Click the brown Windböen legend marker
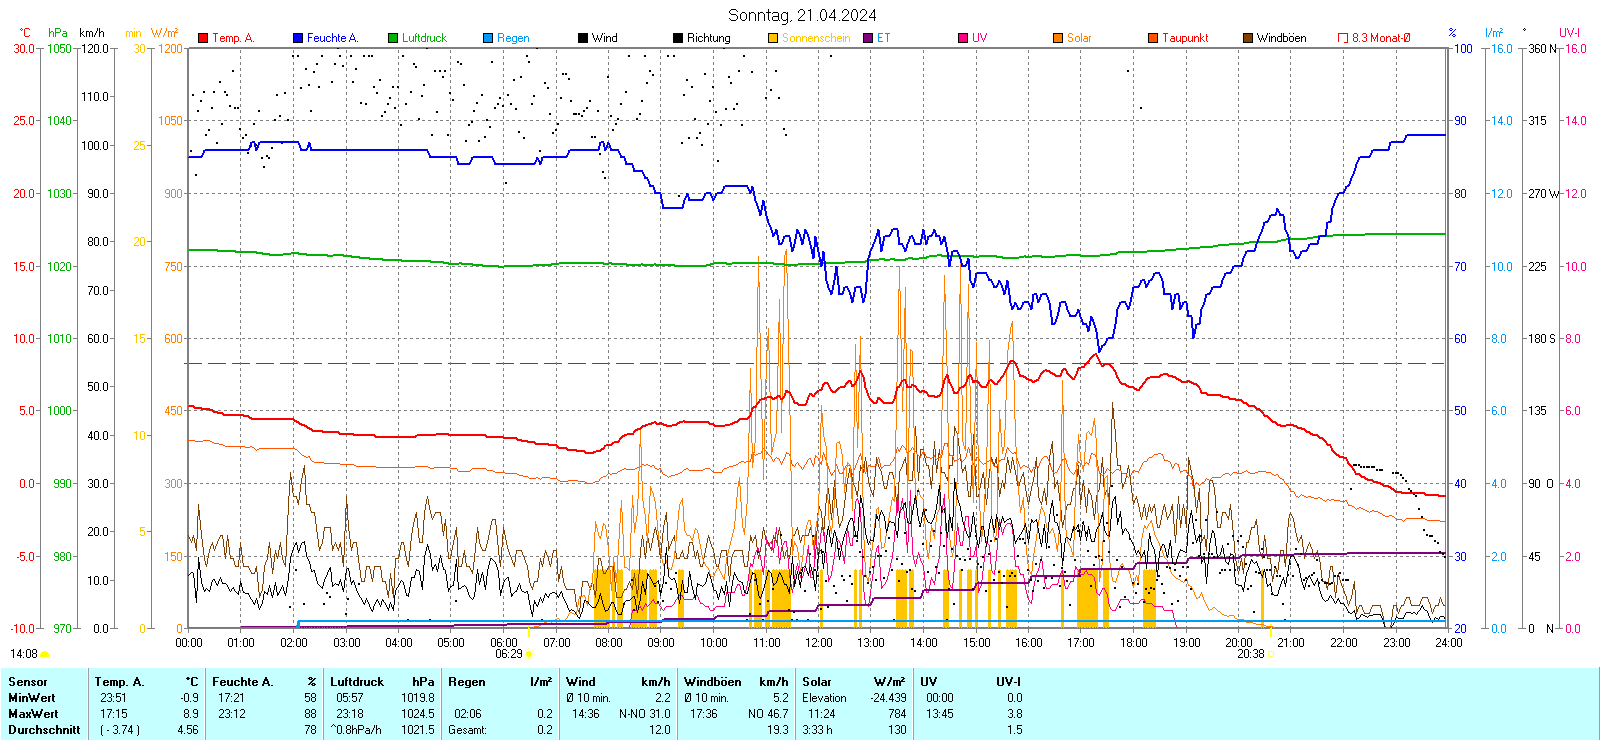Screen dimensions: 1600x740 tap(1248, 38)
